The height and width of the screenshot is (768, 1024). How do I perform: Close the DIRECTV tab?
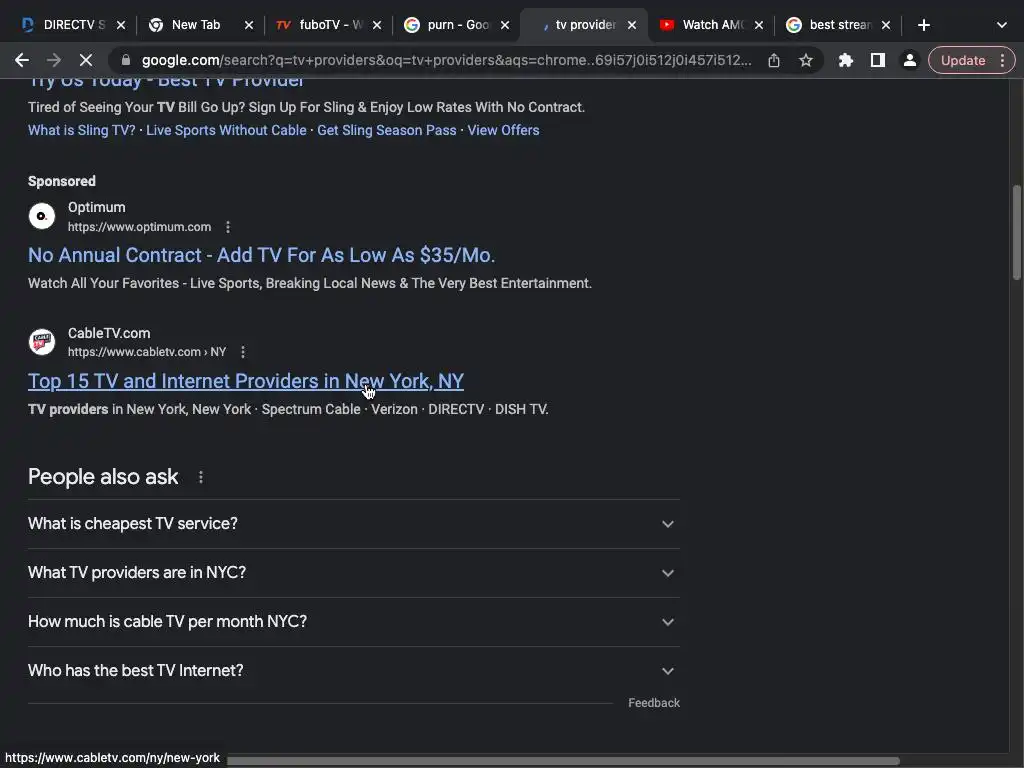(121, 25)
